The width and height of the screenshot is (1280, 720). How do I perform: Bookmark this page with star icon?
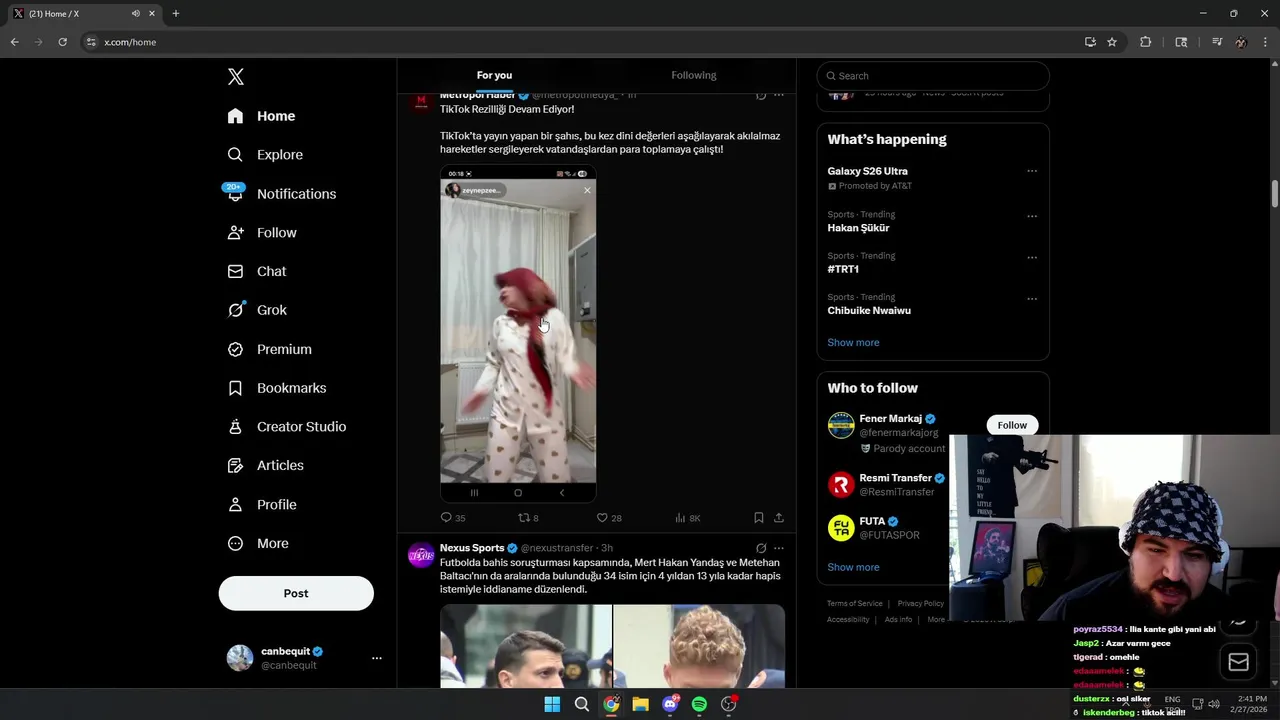1112,42
